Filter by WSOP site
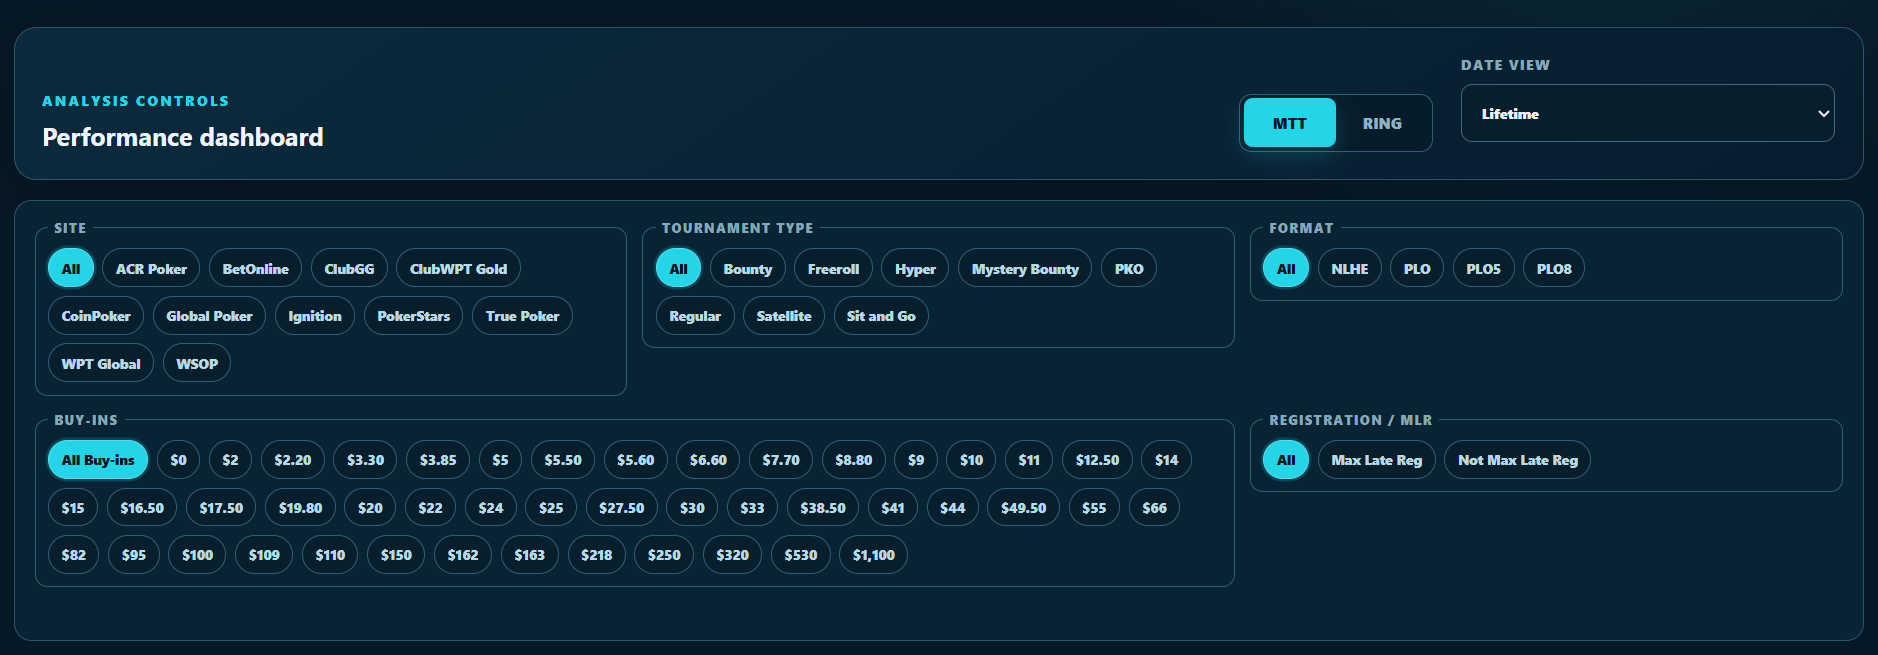 pos(197,363)
